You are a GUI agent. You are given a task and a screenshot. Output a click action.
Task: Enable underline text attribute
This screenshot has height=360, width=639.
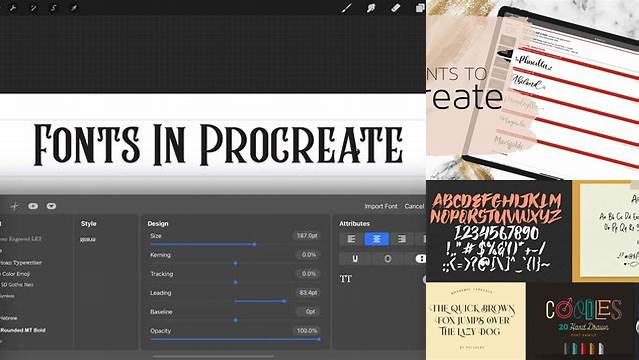coord(355,258)
